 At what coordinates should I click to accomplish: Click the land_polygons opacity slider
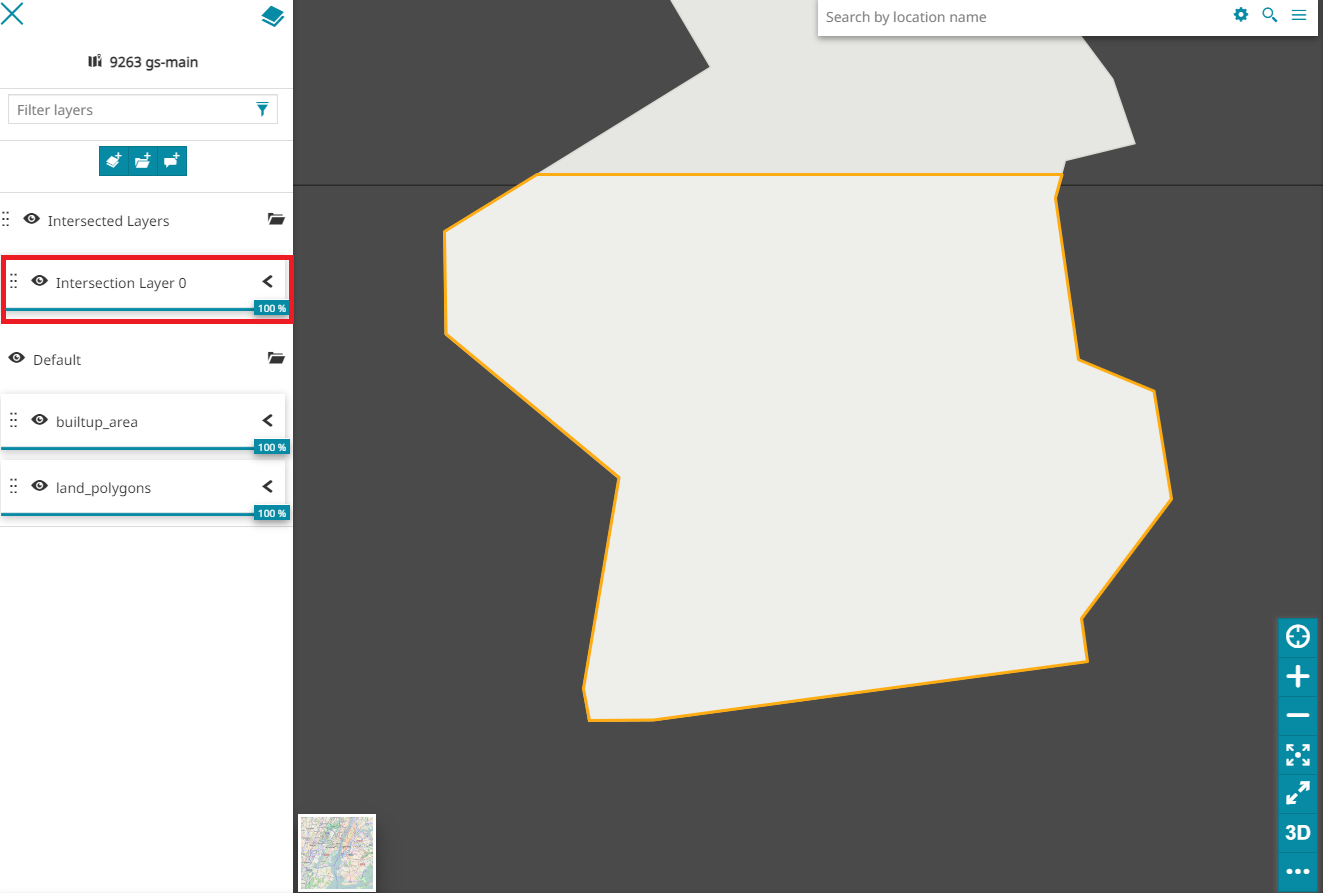coord(130,514)
